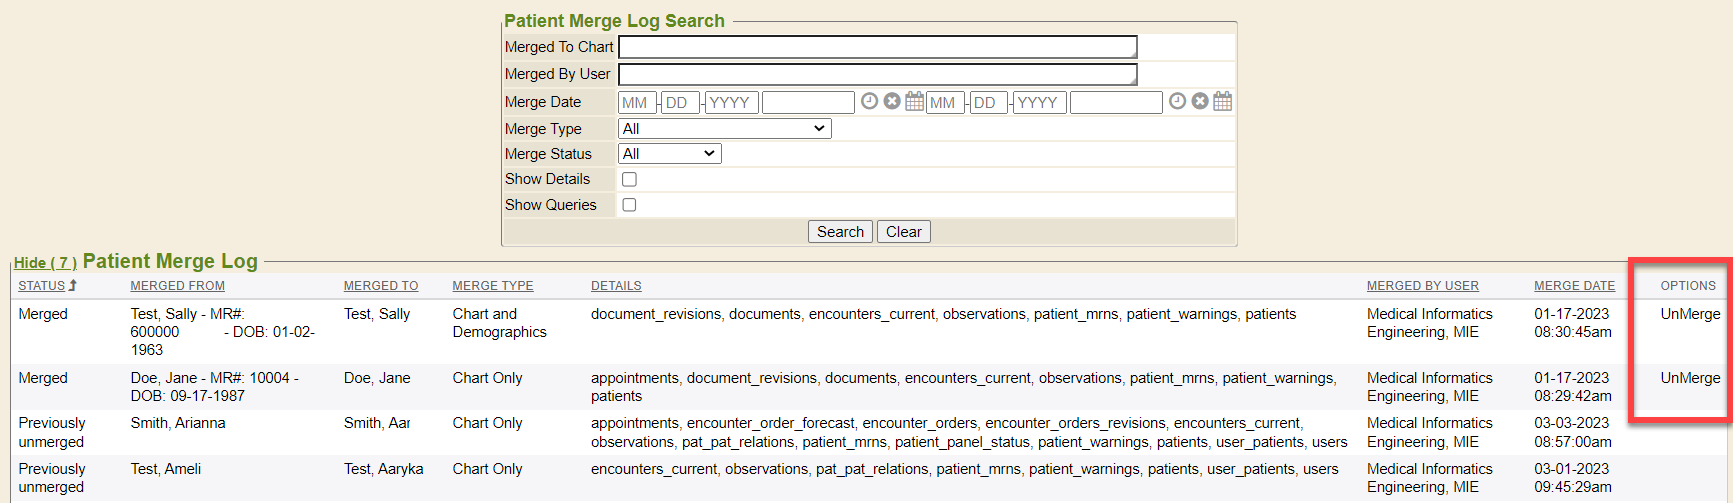The height and width of the screenshot is (503, 1733).
Task: Click the clock icon for end merge date
Action: coord(1177,101)
